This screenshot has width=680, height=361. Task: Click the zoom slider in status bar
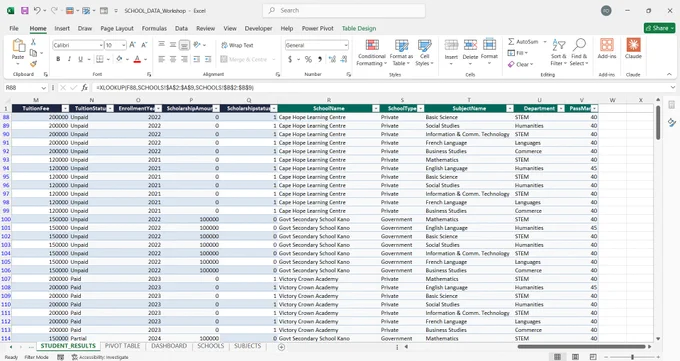click(633, 357)
